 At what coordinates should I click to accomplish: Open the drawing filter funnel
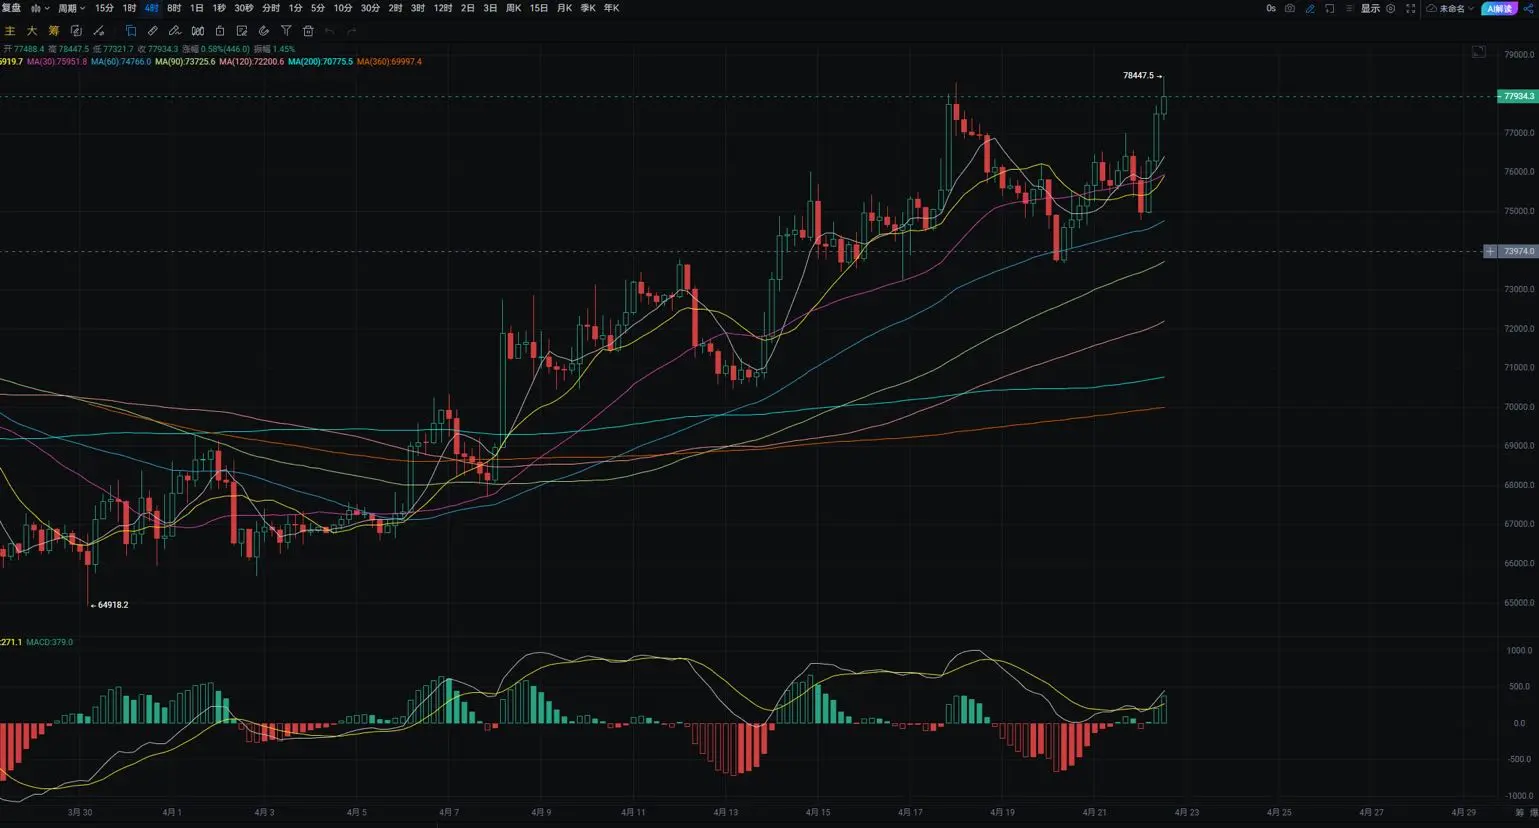(286, 31)
